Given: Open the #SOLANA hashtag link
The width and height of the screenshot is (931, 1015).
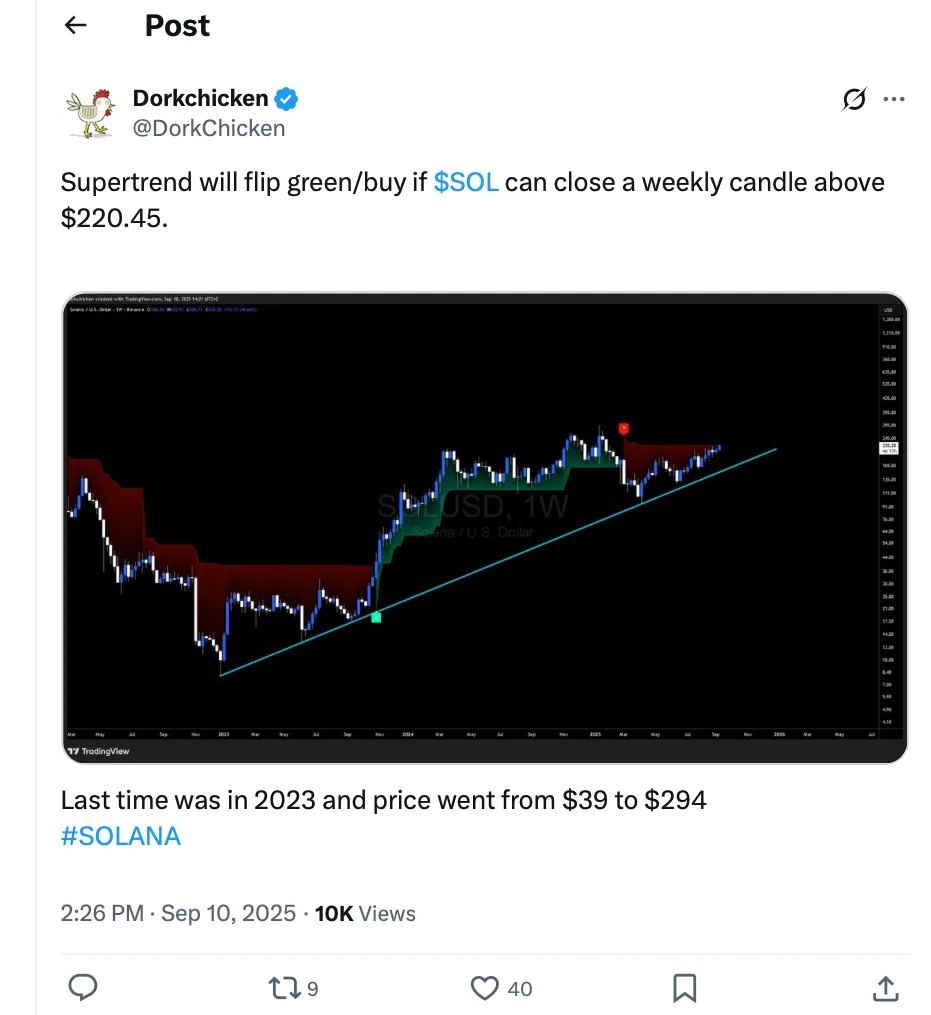Looking at the screenshot, I should pyautogui.click(x=121, y=836).
